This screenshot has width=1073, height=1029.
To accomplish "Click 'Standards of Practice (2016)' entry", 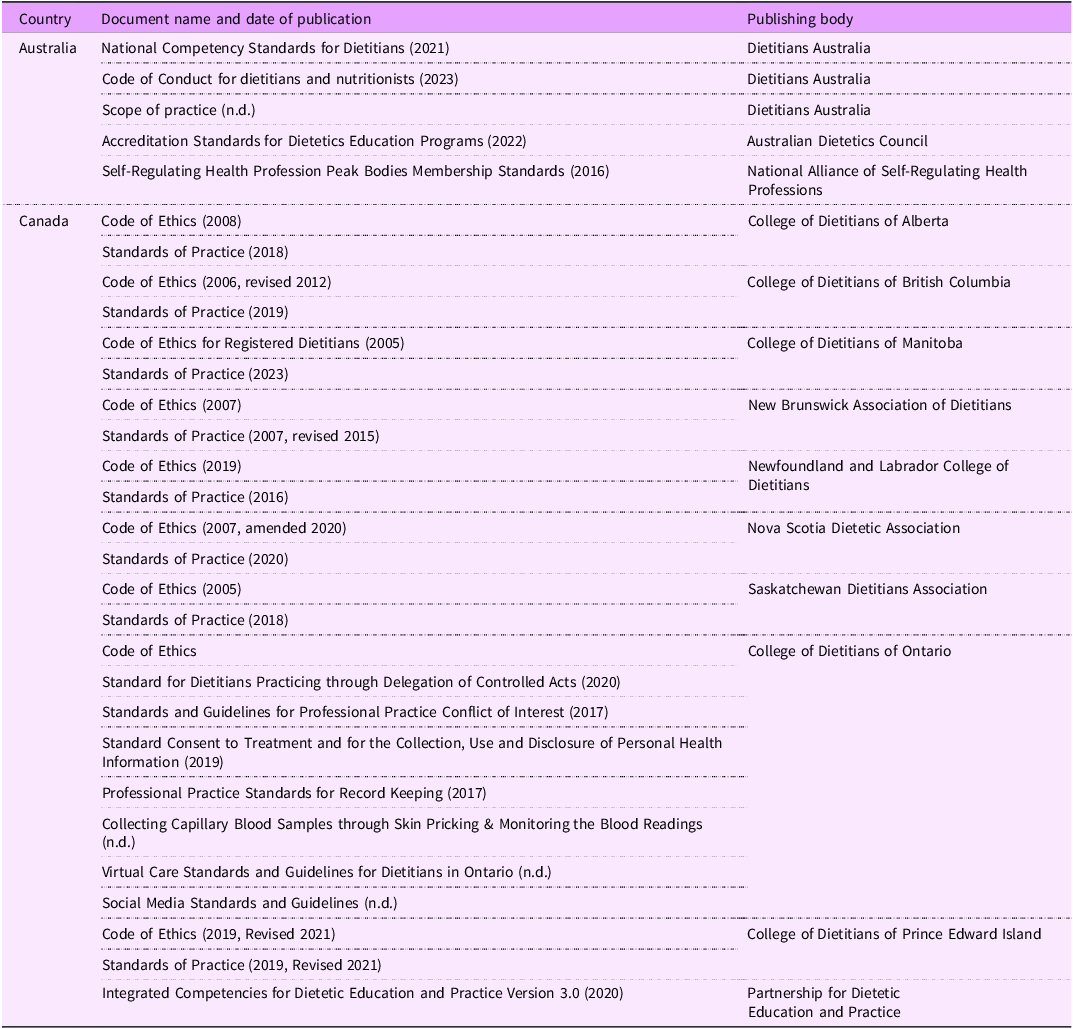I will tap(195, 497).
